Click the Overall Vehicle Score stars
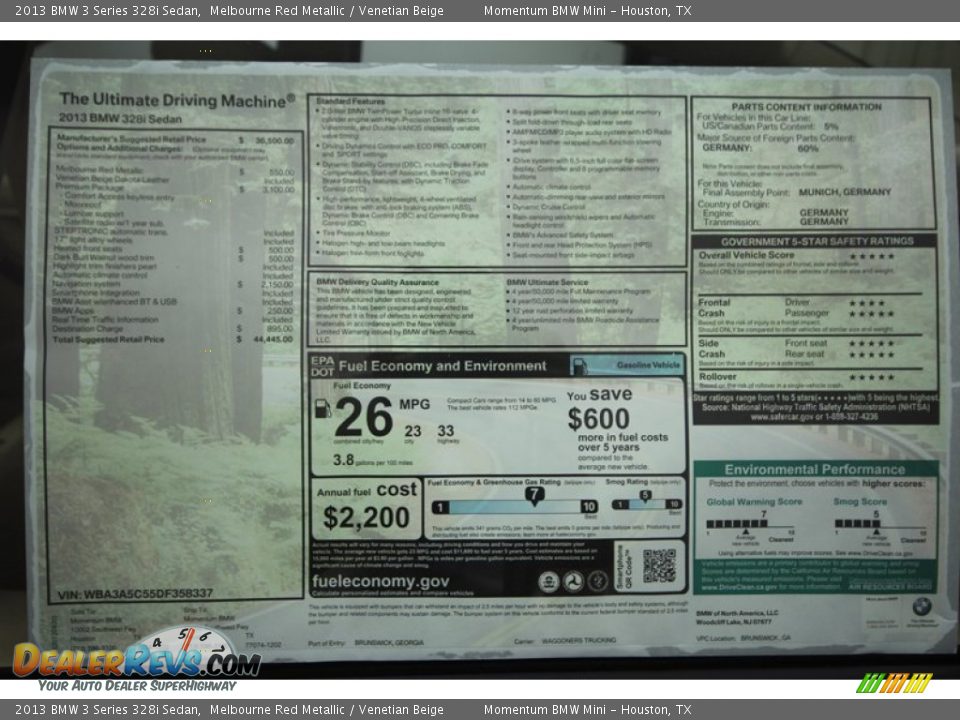The height and width of the screenshot is (720, 960). [x=872, y=256]
